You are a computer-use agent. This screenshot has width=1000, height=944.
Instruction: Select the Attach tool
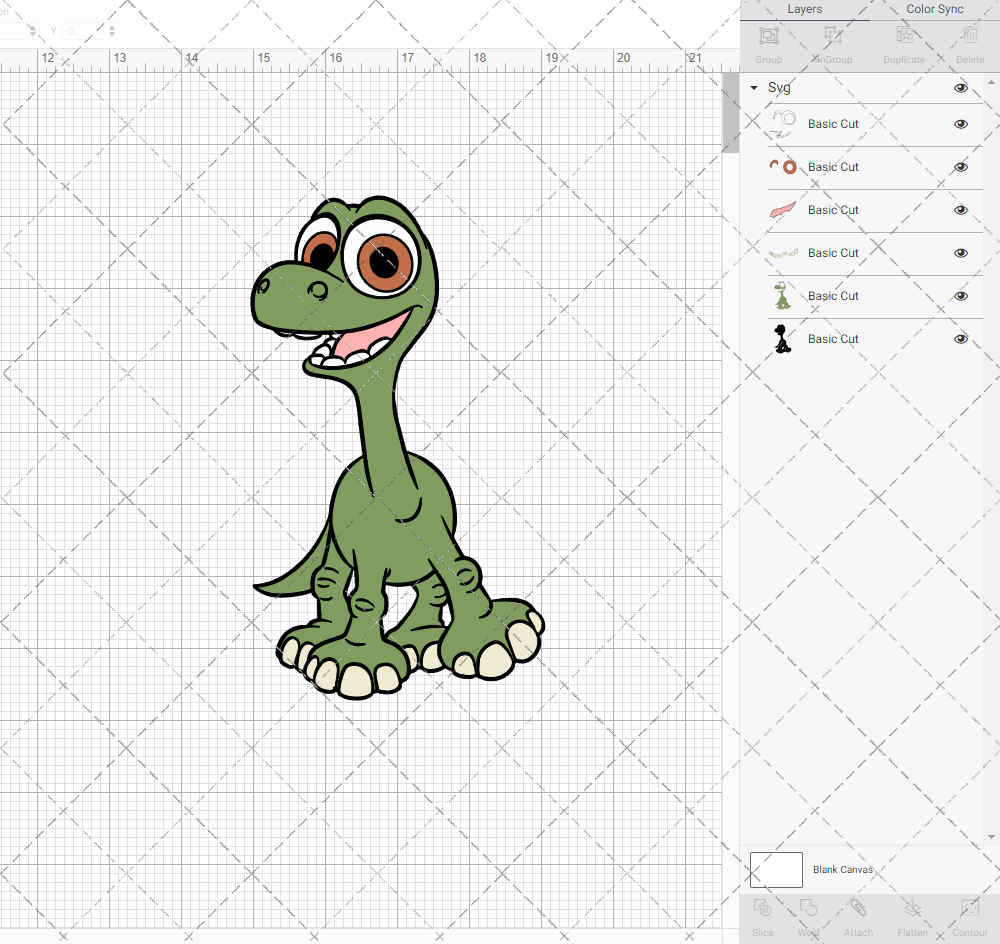(858, 908)
